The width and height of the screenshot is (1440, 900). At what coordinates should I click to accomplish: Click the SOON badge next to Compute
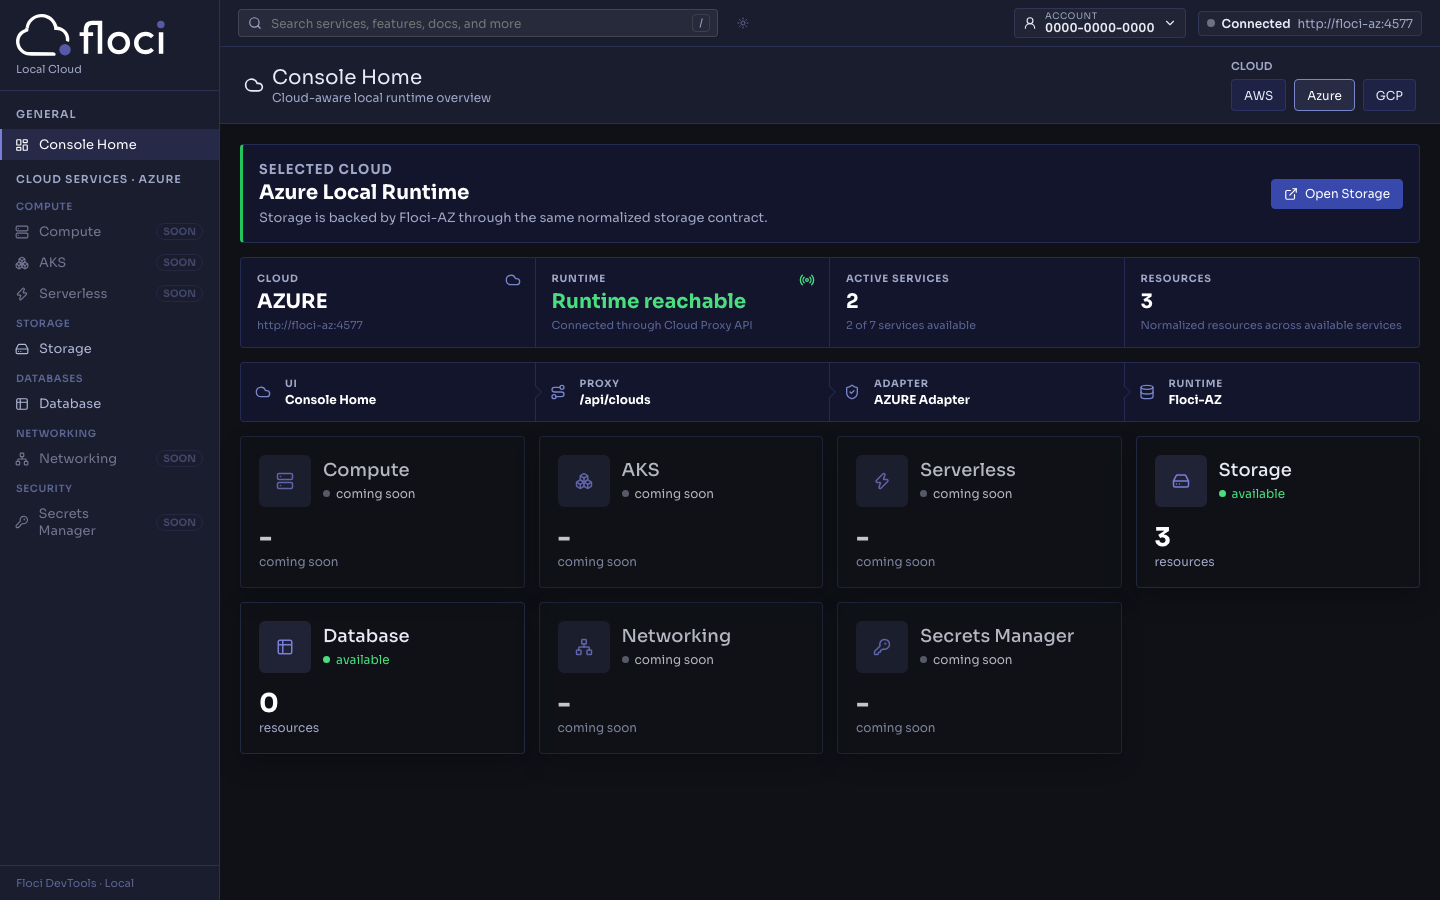tap(180, 231)
